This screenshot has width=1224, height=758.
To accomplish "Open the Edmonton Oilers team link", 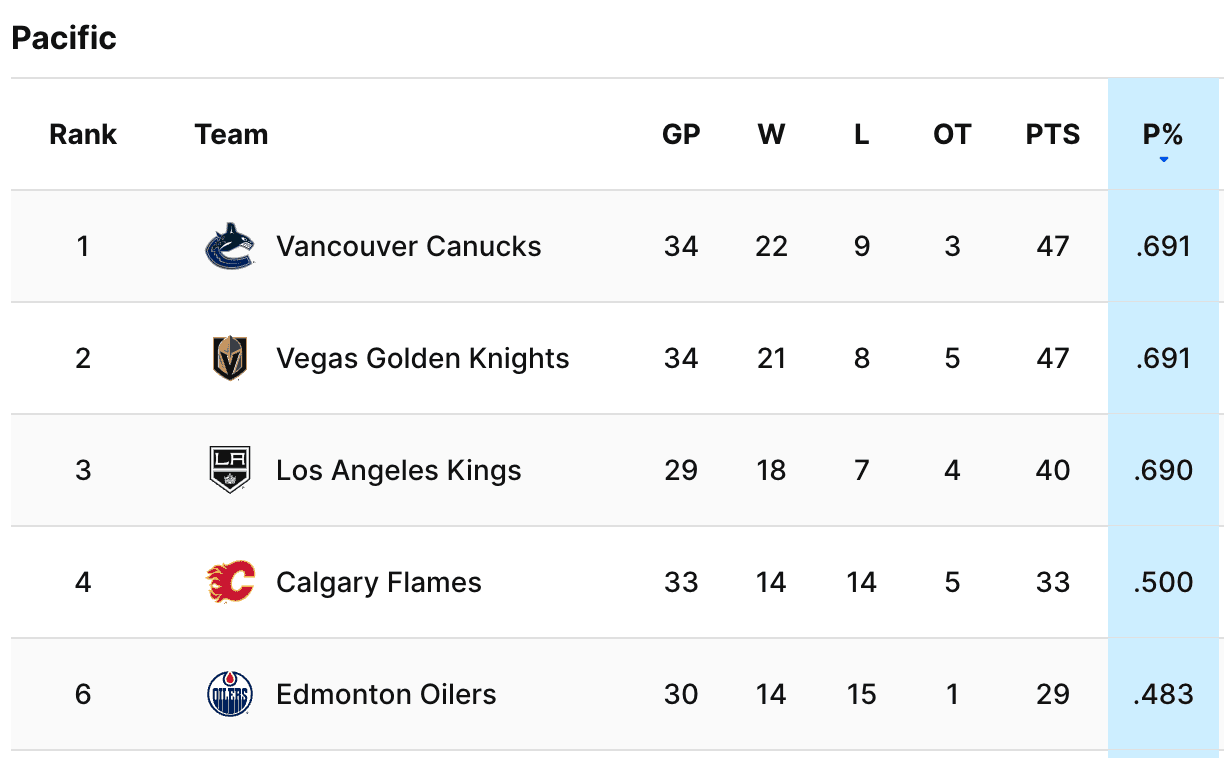I will coord(386,694).
